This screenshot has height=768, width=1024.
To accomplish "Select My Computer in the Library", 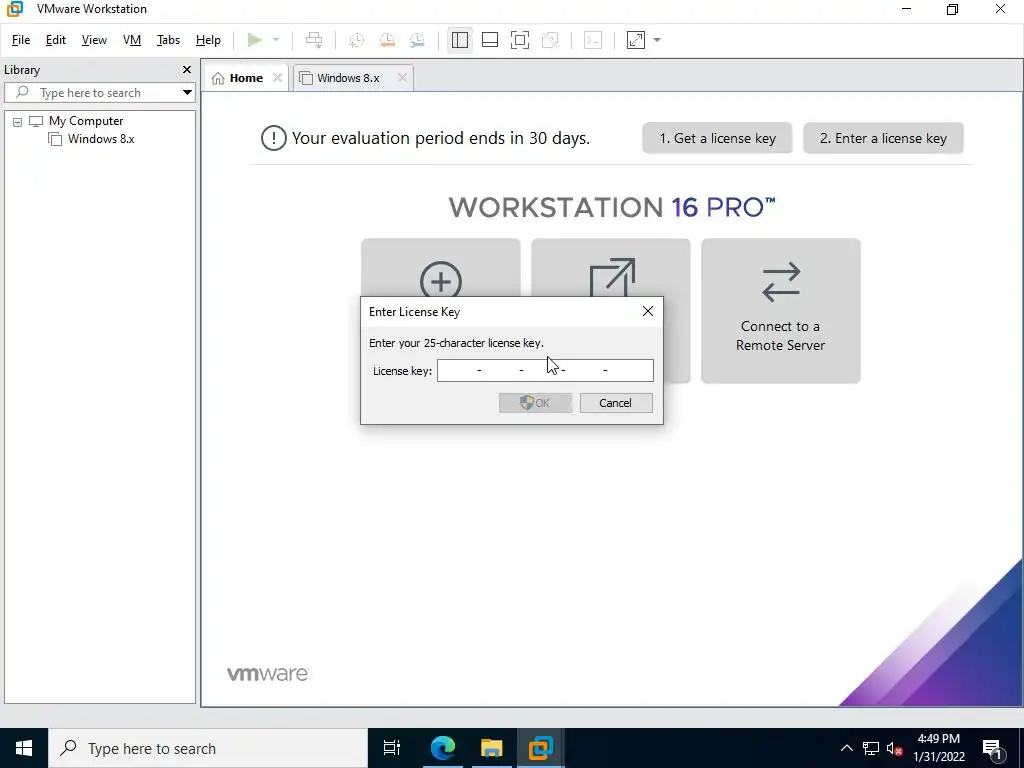I will 86,121.
